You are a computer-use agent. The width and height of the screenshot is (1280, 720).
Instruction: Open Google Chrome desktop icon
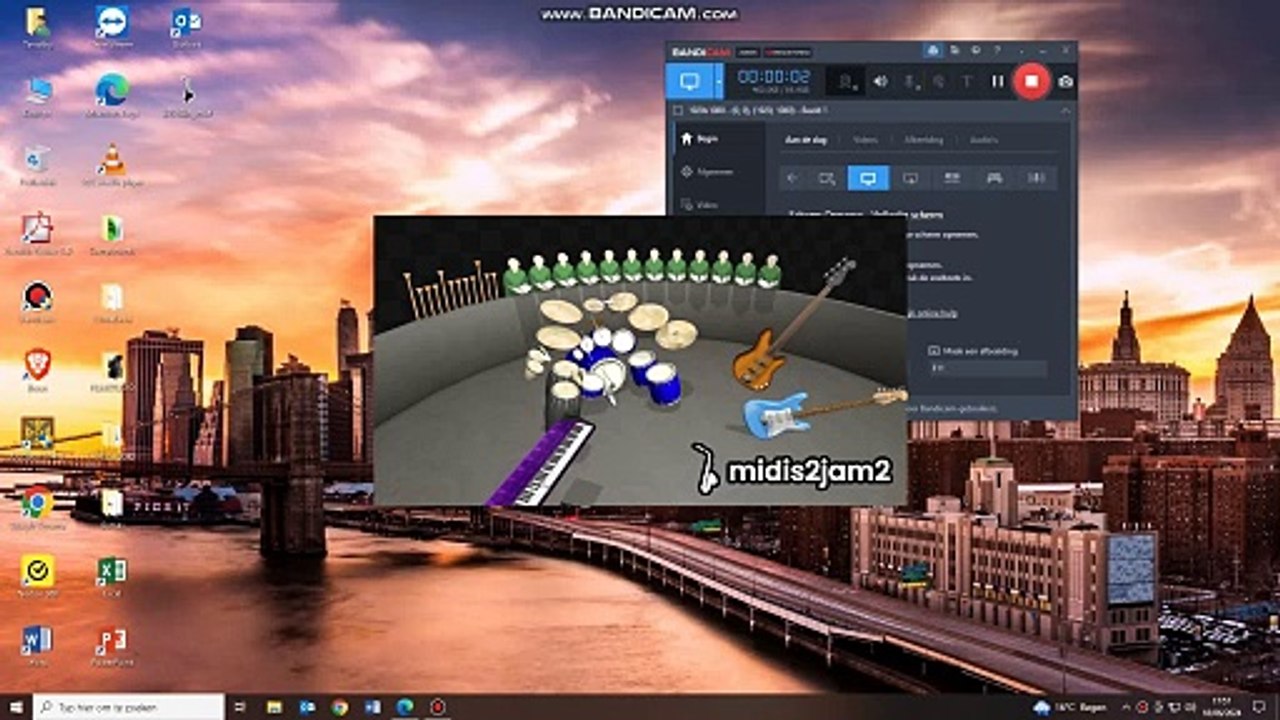coord(38,506)
